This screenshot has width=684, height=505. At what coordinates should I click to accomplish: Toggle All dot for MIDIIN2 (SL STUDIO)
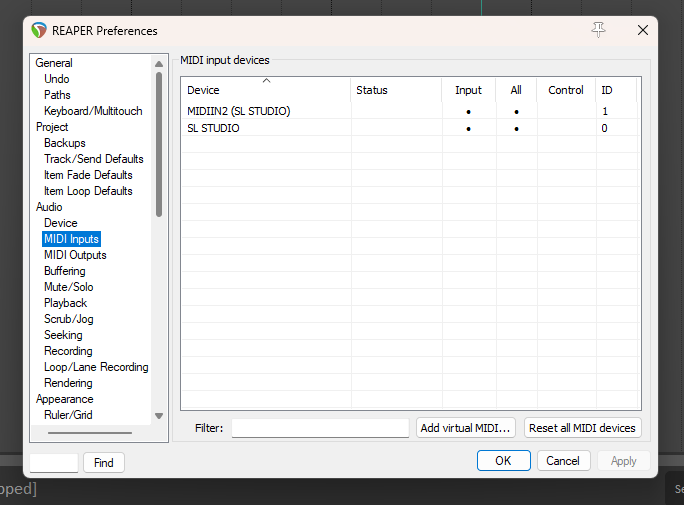tap(516, 111)
